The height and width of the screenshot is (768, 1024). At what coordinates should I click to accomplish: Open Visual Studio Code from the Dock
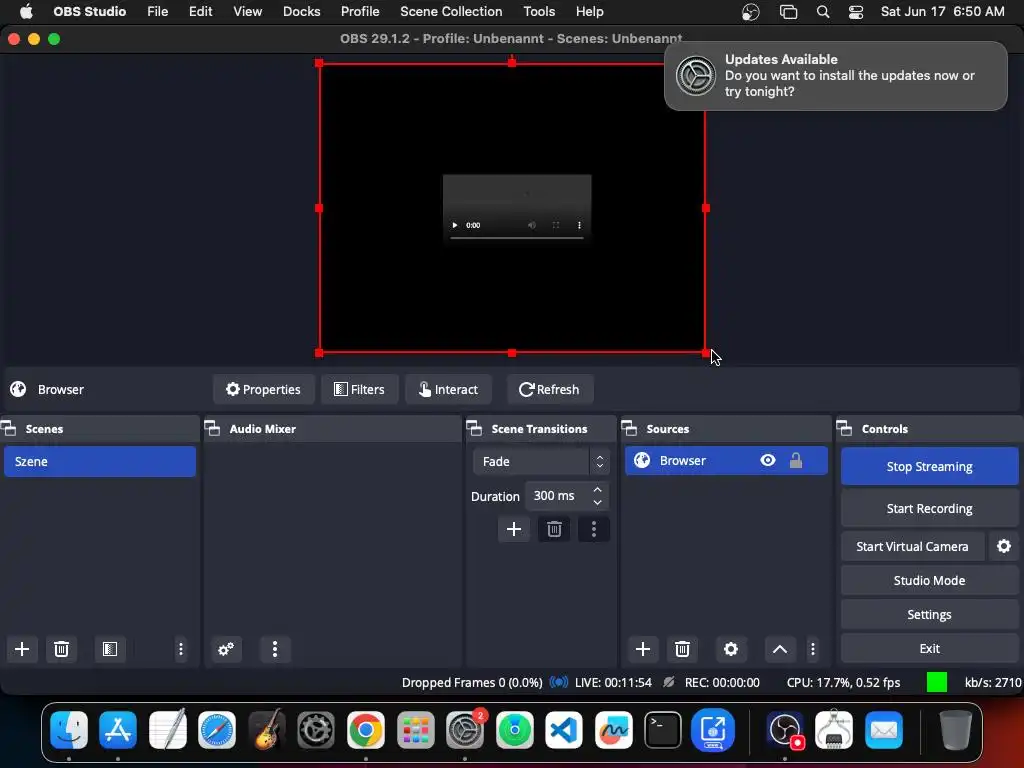(564, 729)
